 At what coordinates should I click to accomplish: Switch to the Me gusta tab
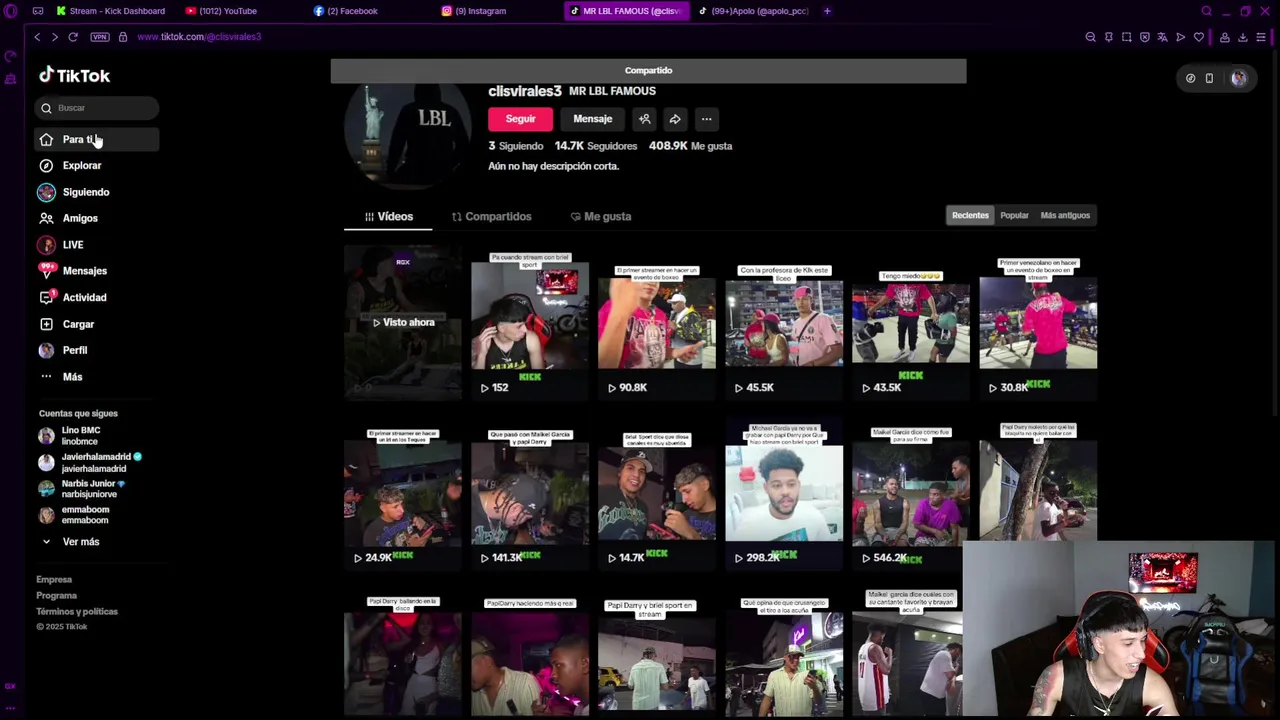(x=601, y=216)
